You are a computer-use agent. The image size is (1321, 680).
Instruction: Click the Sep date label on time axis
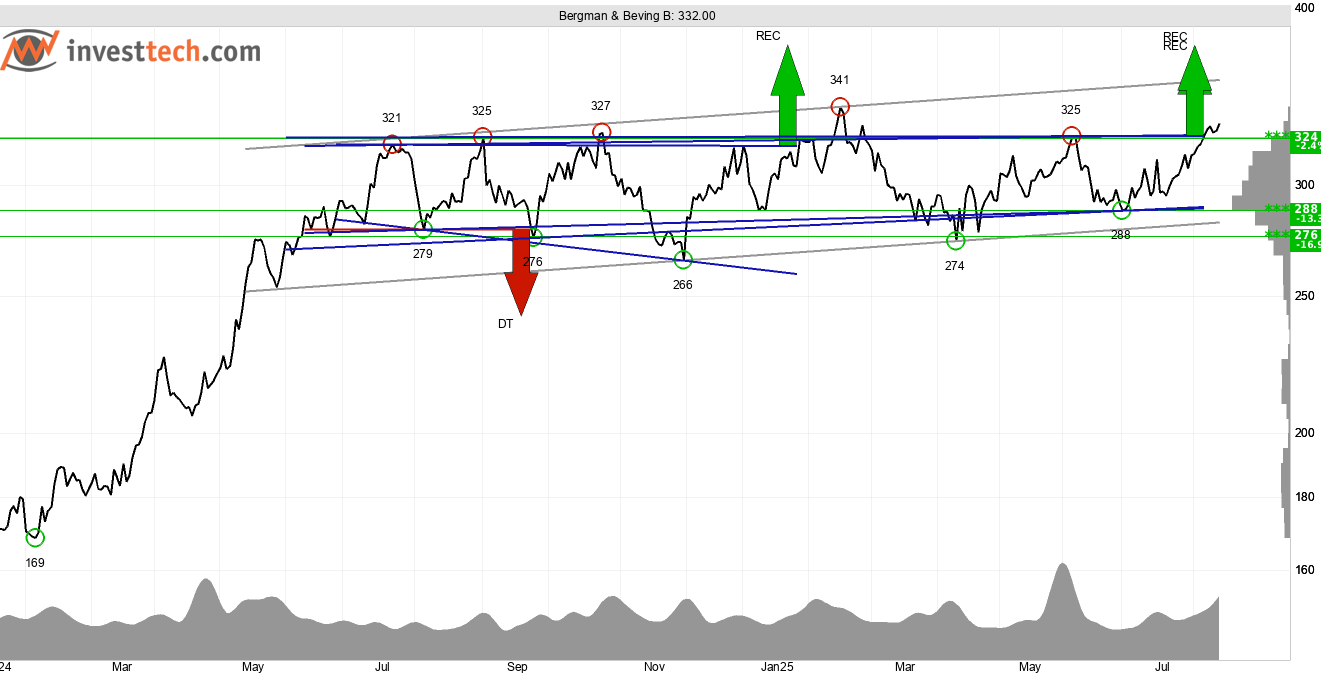[x=517, y=666]
